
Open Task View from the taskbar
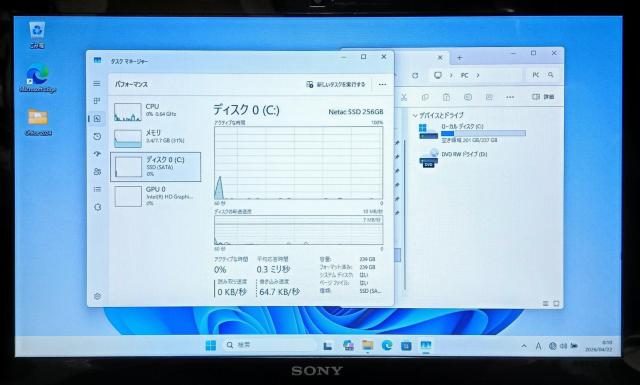328,346
